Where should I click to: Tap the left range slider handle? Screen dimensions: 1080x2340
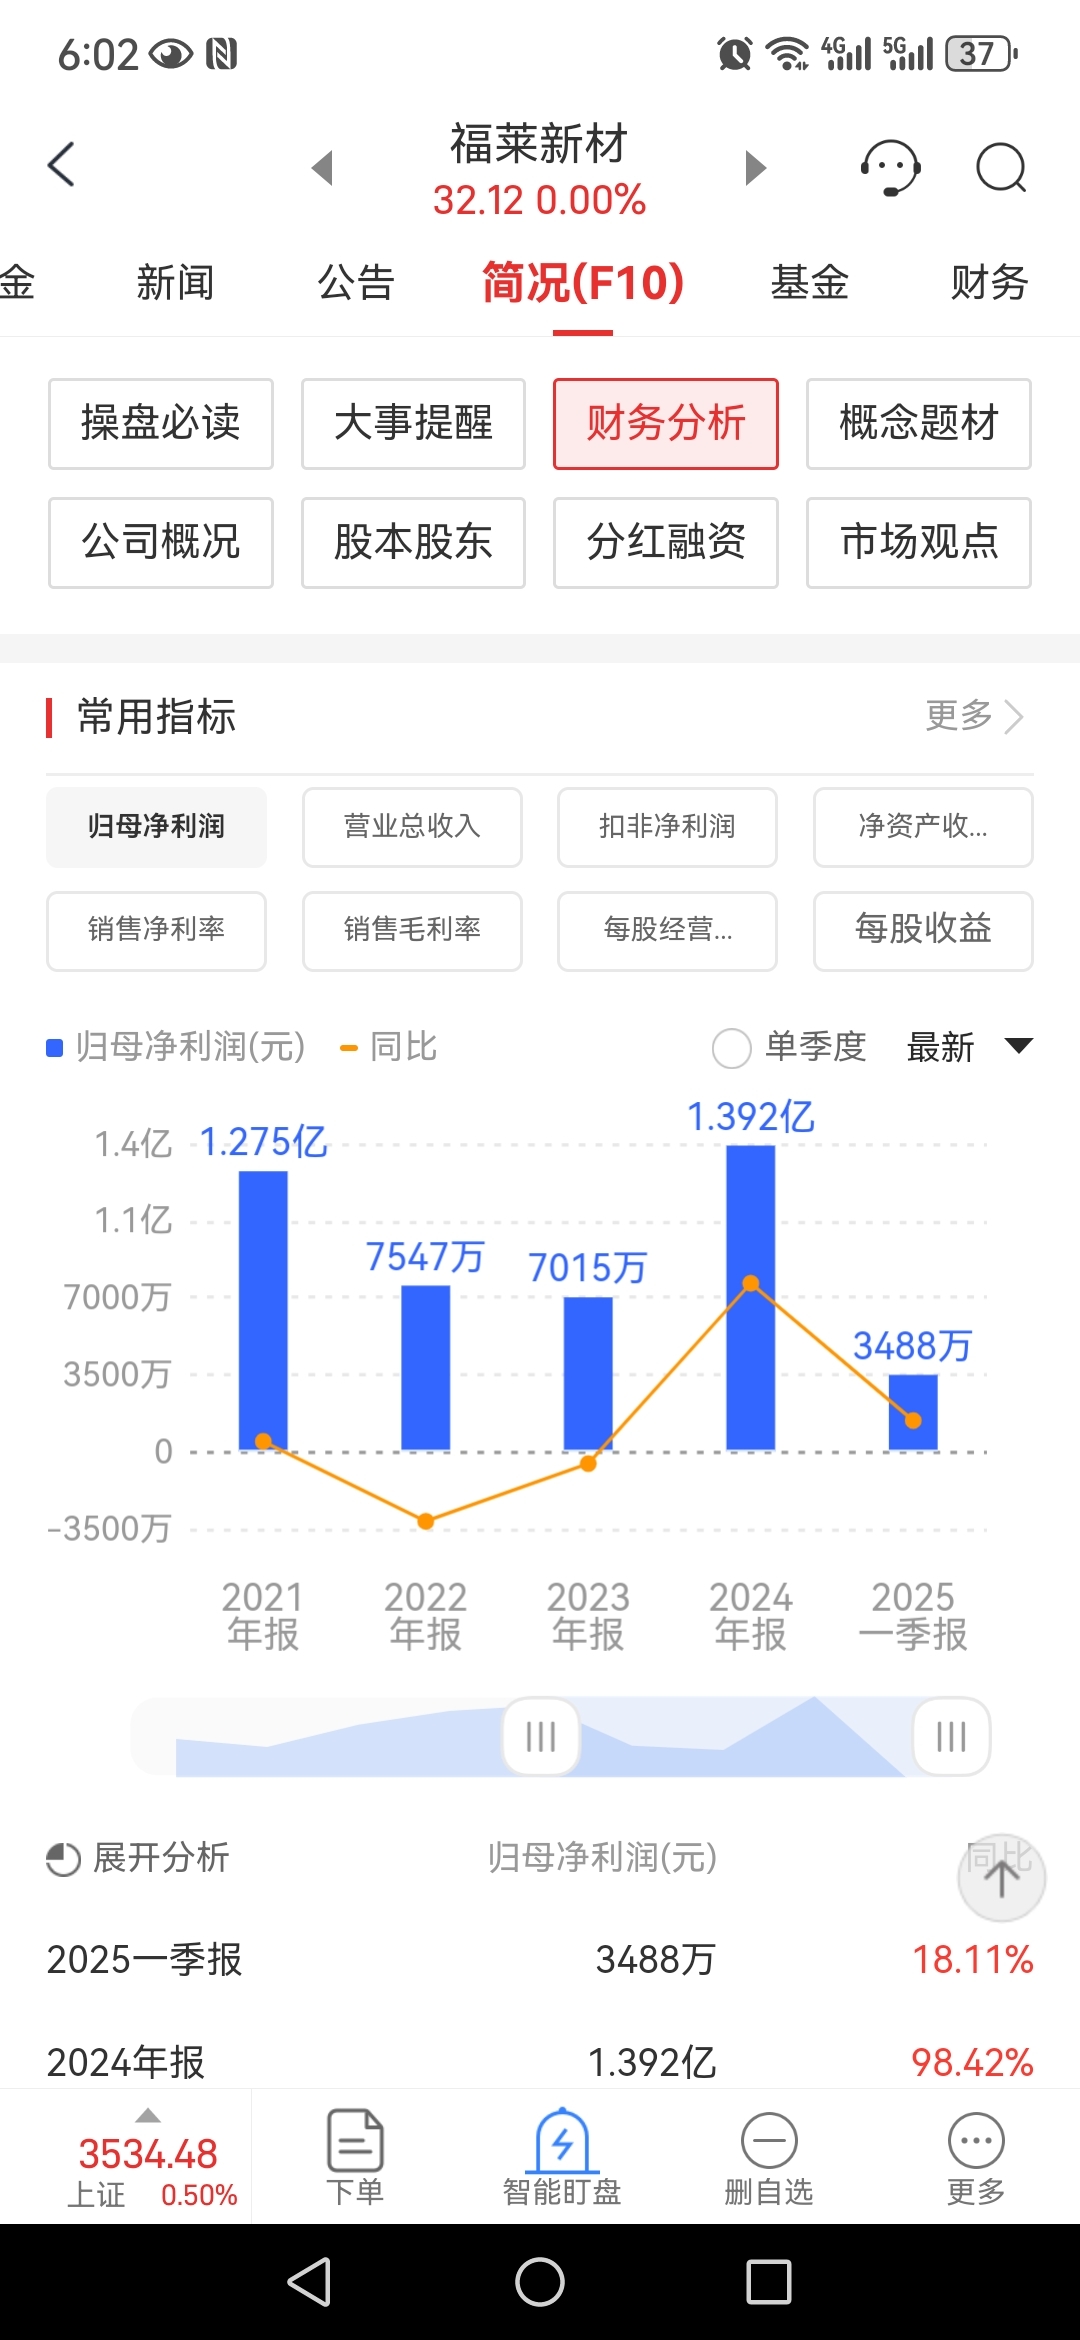[x=541, y=1736]
